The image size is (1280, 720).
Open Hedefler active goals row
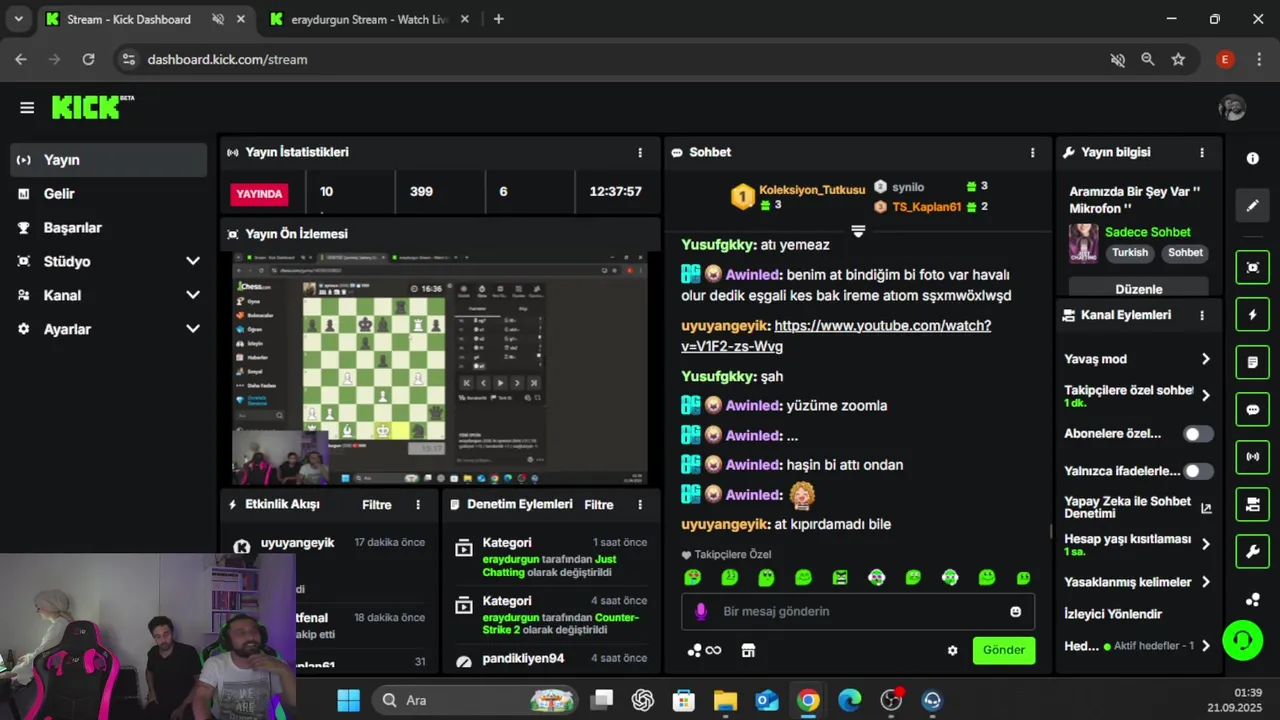click(1138, 646)
